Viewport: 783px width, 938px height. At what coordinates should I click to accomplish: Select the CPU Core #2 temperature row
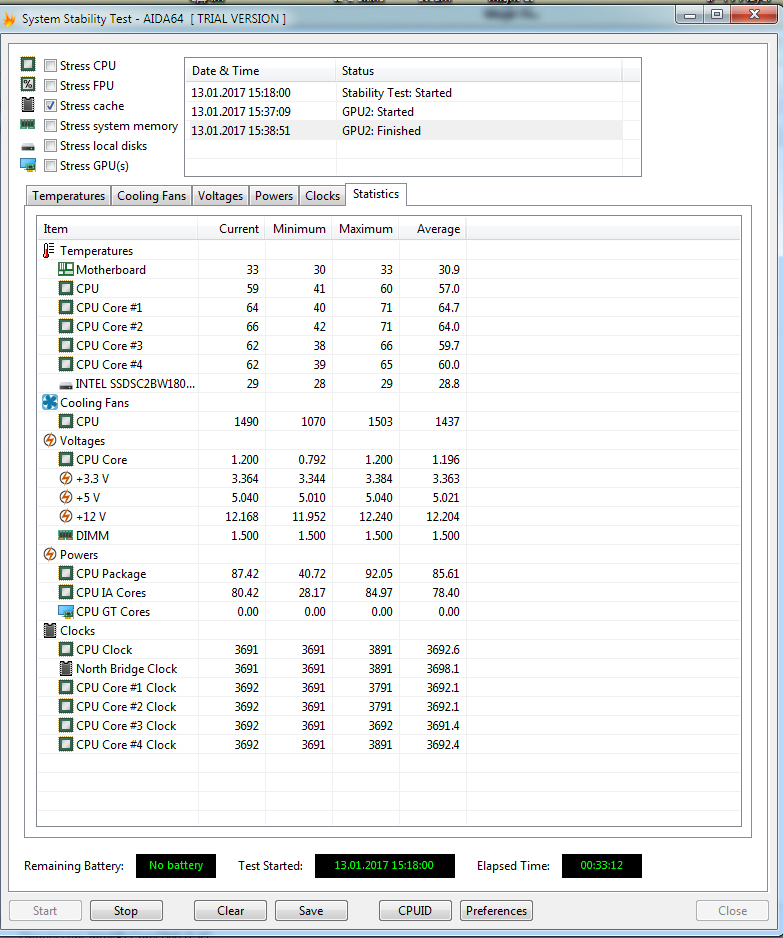[389, 327]
